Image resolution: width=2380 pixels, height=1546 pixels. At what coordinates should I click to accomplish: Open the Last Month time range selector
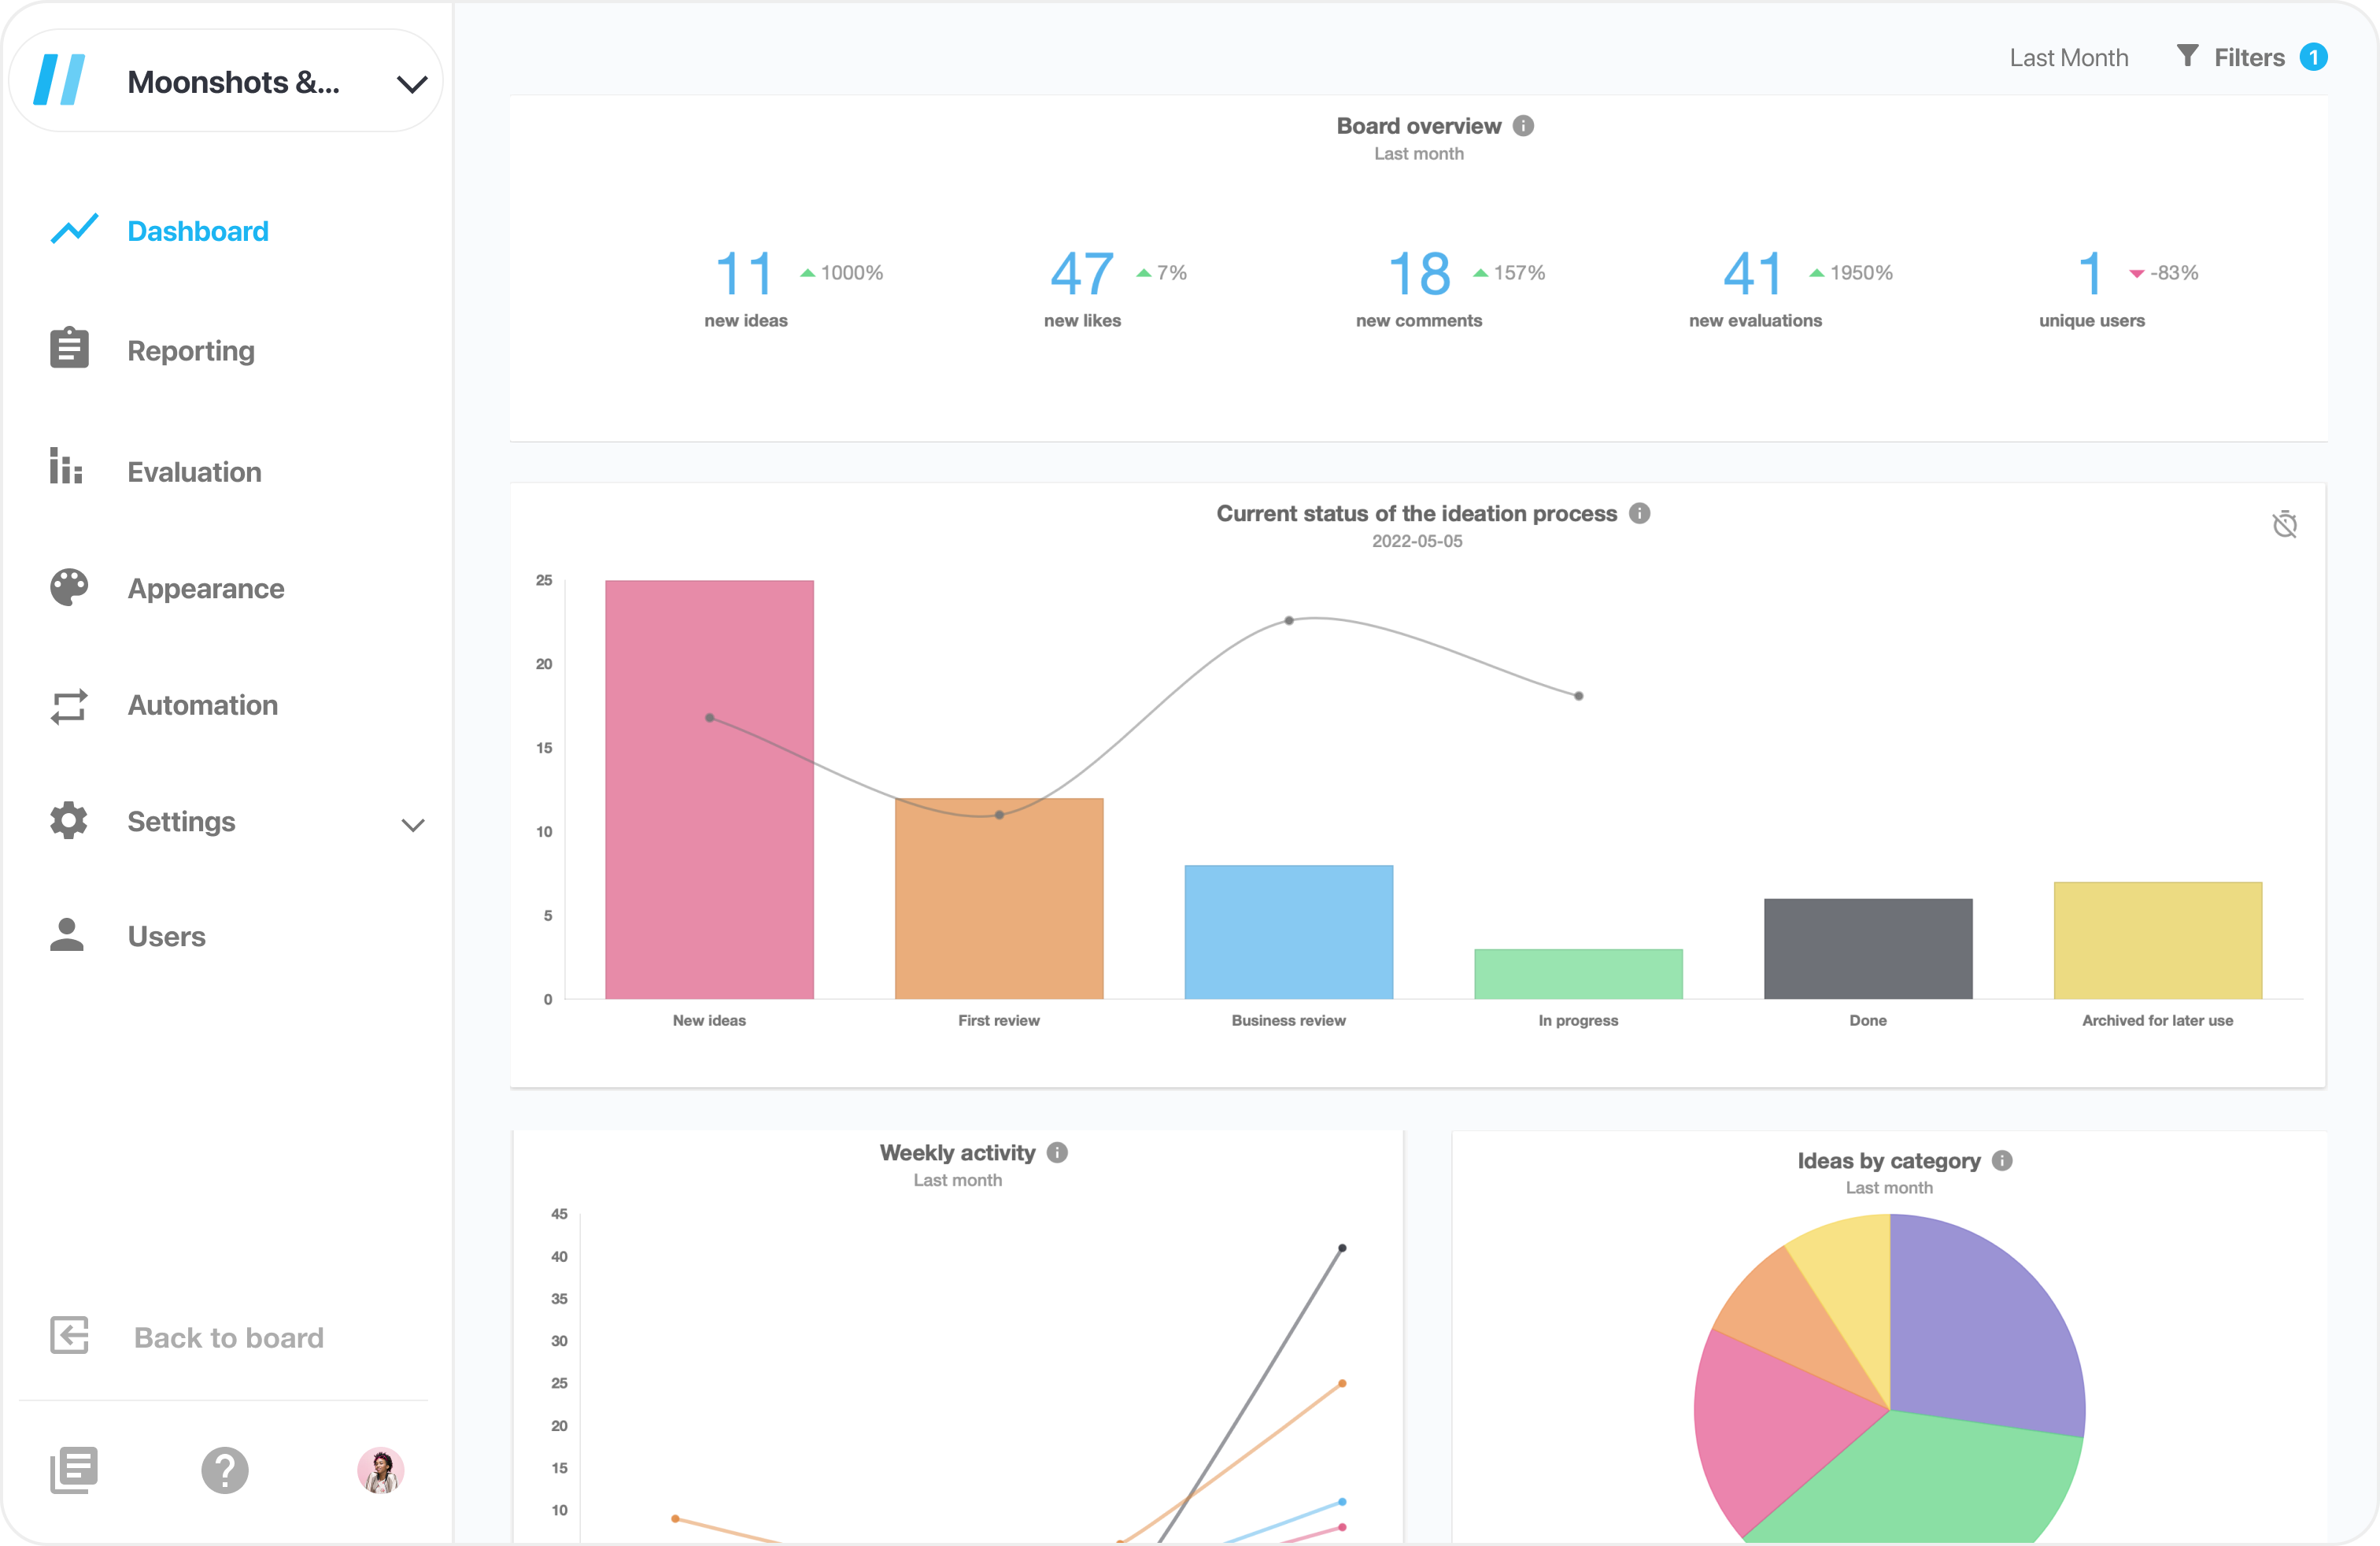tap(2068, 57)
